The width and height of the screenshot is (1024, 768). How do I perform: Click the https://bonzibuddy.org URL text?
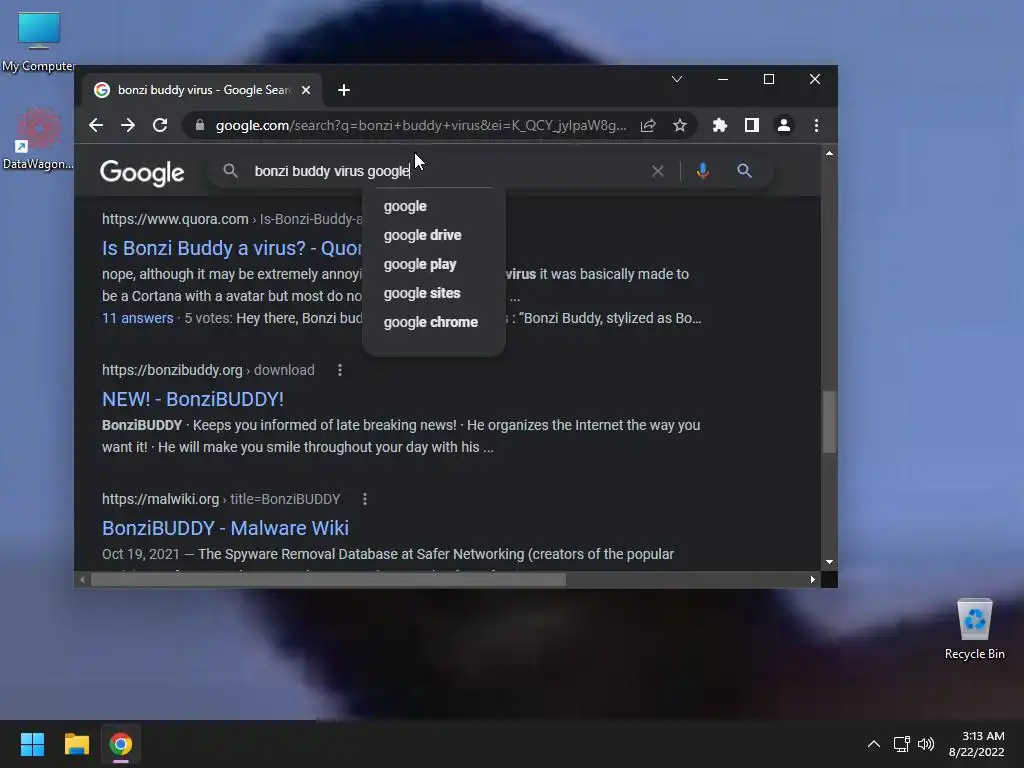coord(172,370)
